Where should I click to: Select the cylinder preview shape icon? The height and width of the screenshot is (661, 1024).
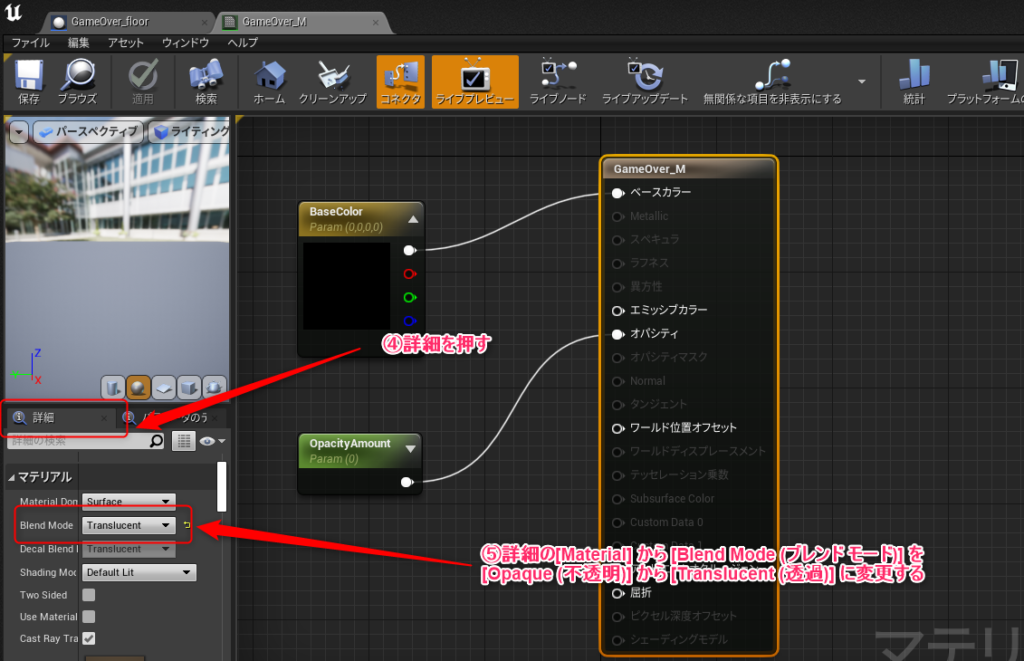click(x=113, y=387)
